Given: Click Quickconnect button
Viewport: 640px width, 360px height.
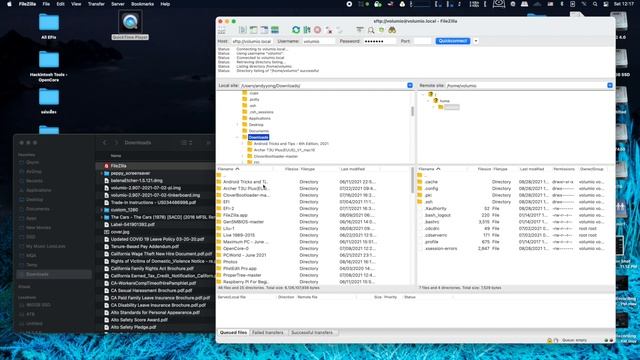Looking at the screenshot, I should [x=453, y=41].
